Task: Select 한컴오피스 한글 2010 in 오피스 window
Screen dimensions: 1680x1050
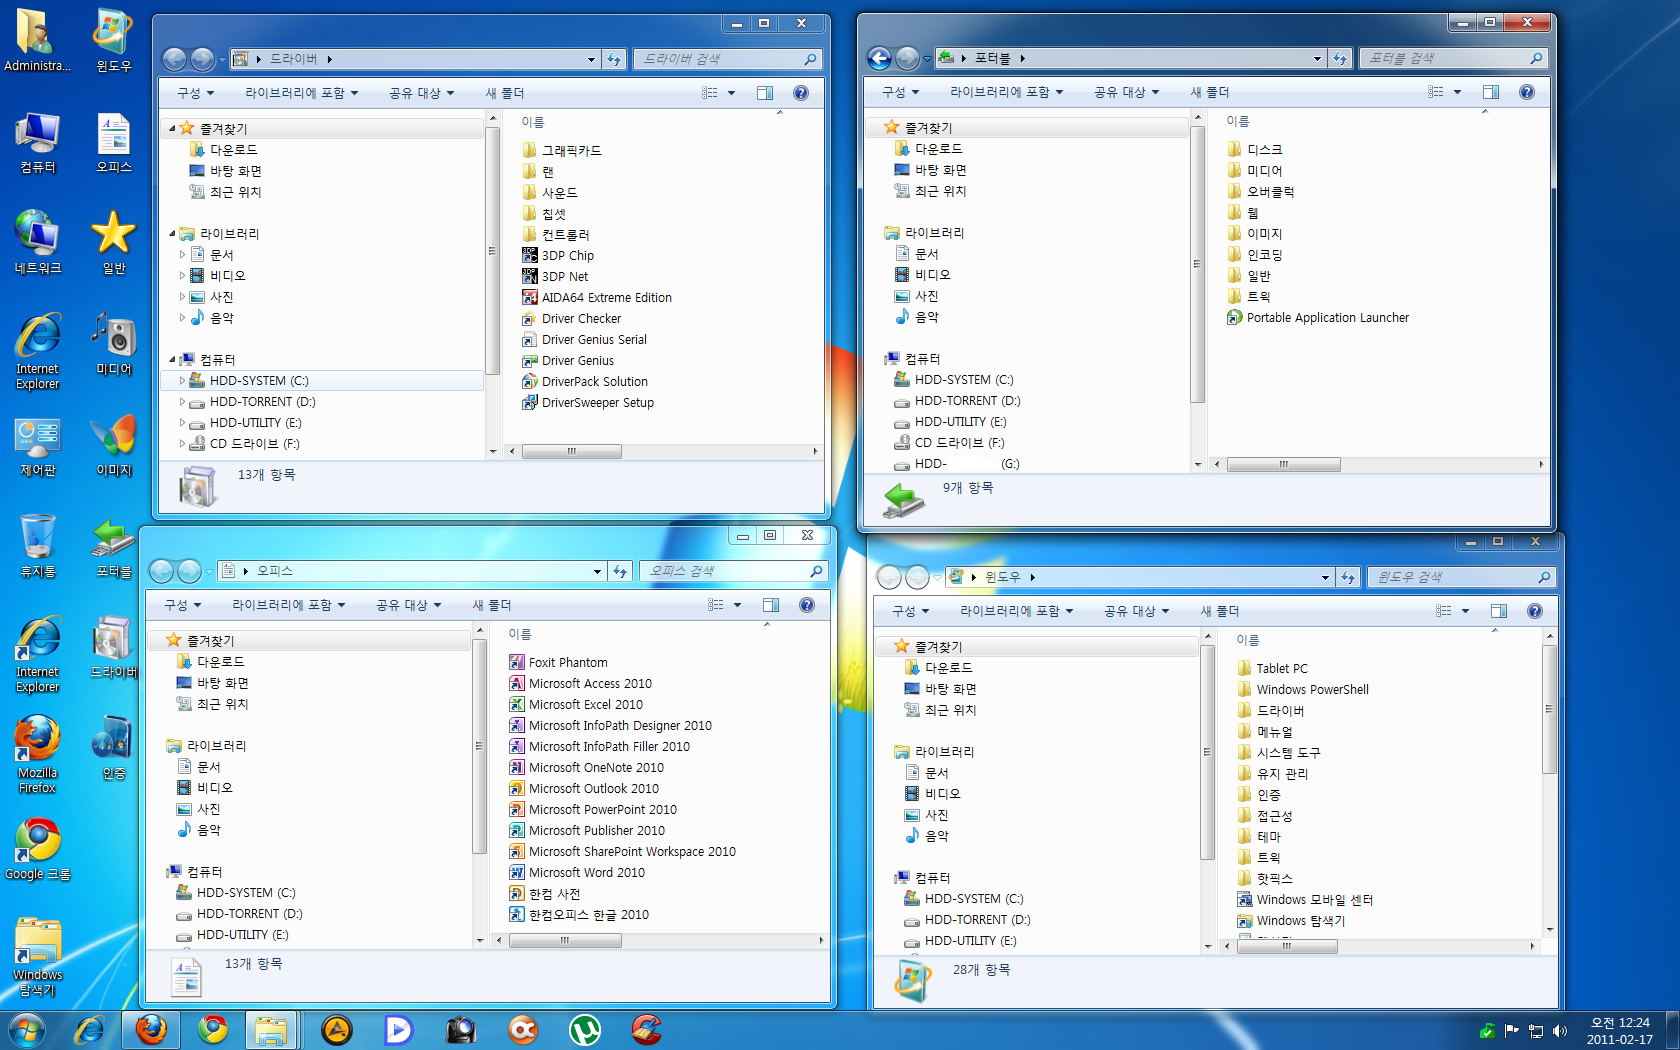Action: 579,914
